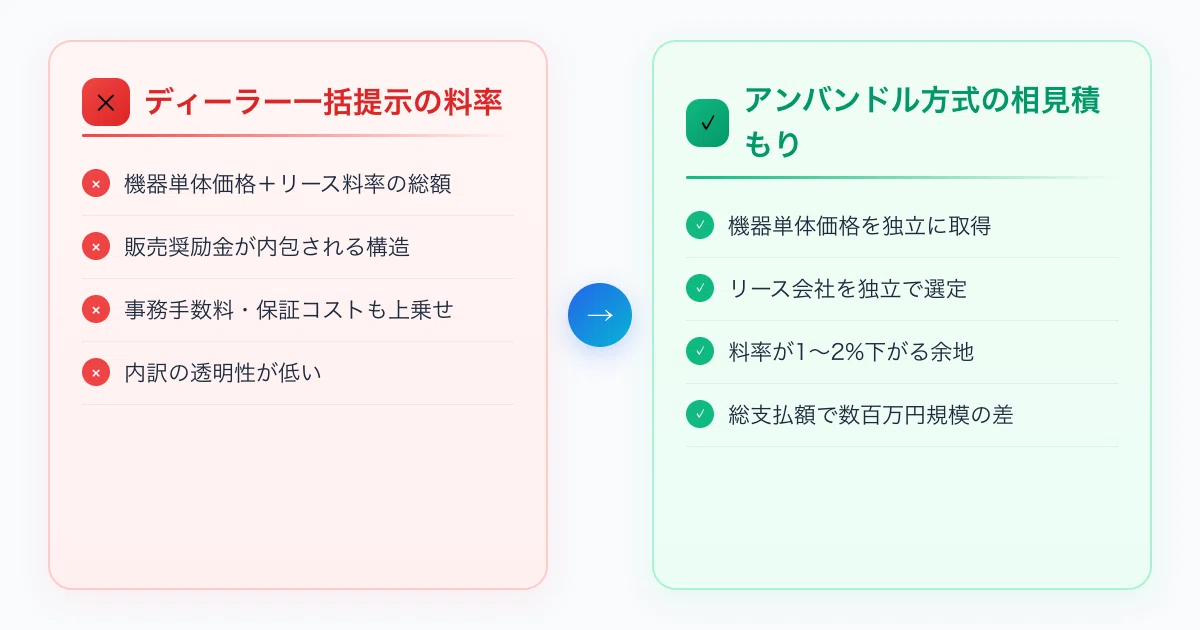The height and width of the screenshot is (630, 1200).
Task: Click the text 機器単体価格＋リース料率の総額
Action: click(288, 184)
